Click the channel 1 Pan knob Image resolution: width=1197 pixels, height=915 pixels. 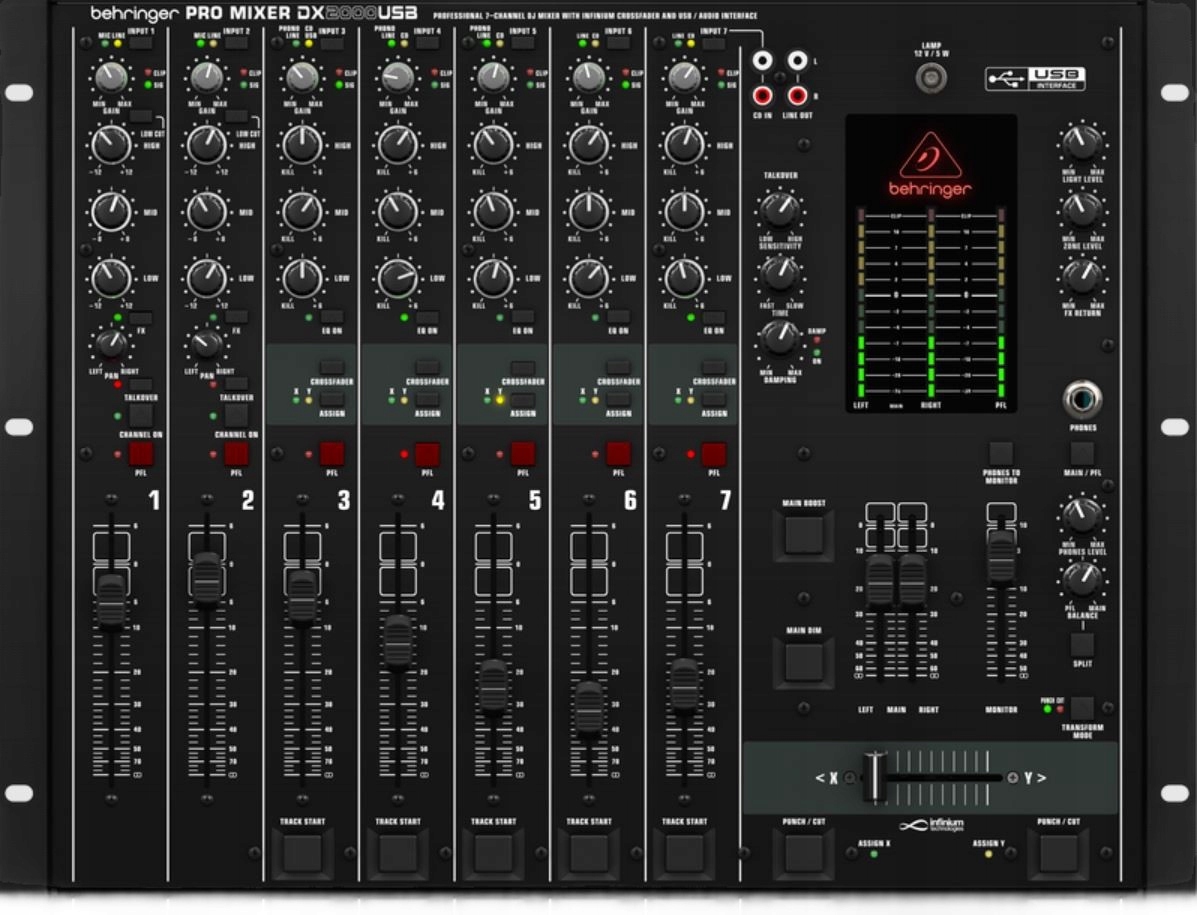coord(111,345)
